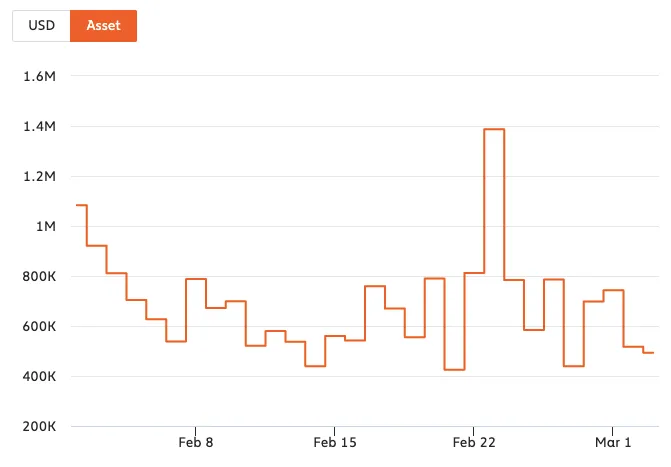Click the 1.4M y-axis label
Screen dimensions: 671x467
(x=39, y=126)
